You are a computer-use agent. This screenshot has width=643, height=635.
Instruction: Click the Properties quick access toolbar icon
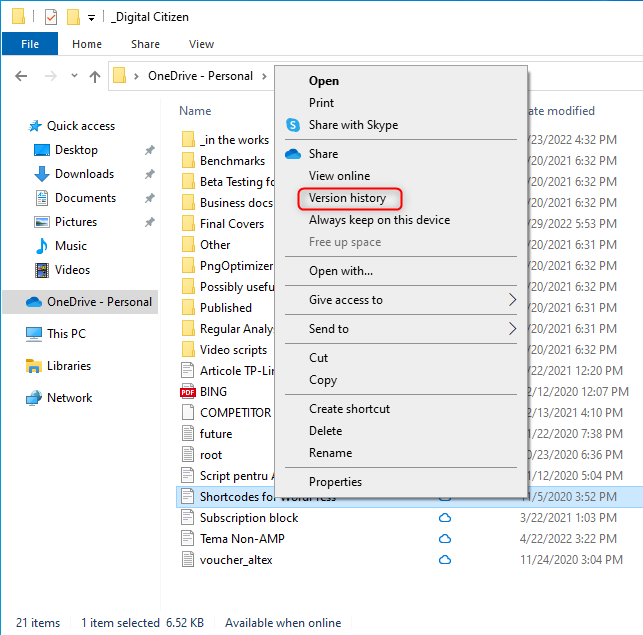coord(51,17)
